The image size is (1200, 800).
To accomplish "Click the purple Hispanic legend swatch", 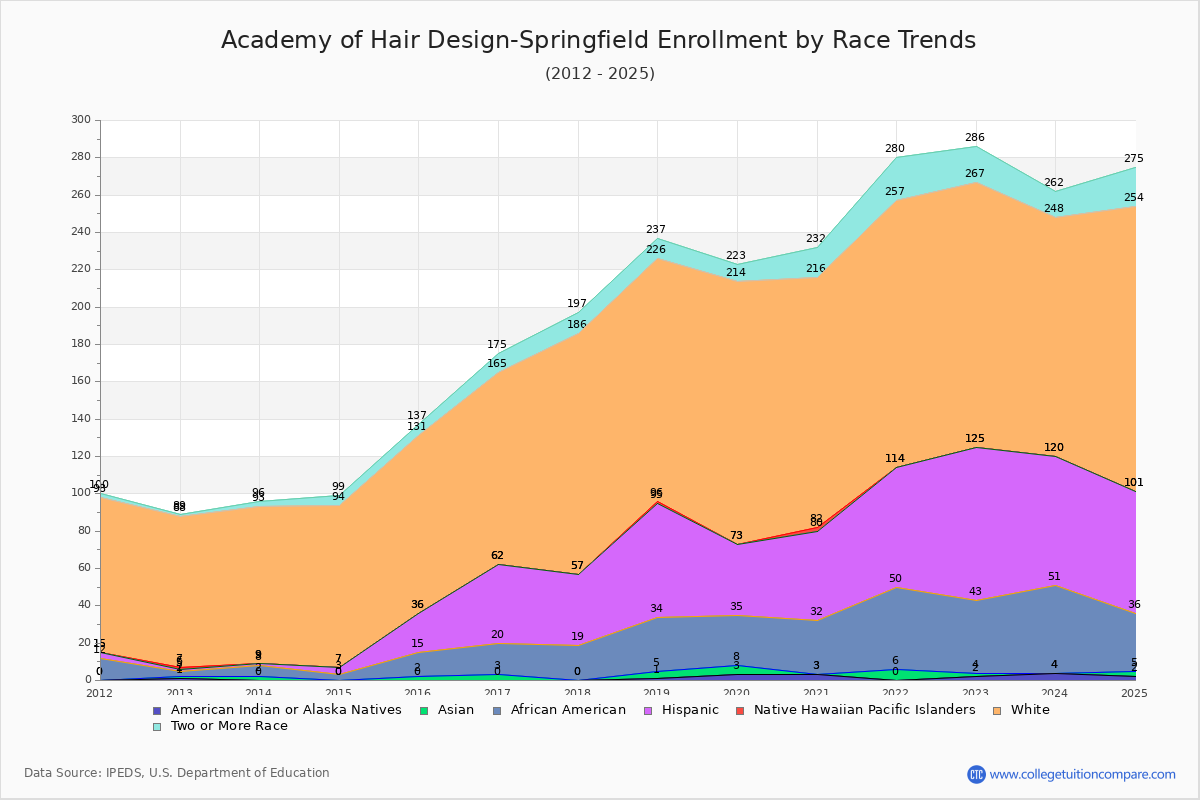I will 646,710.
